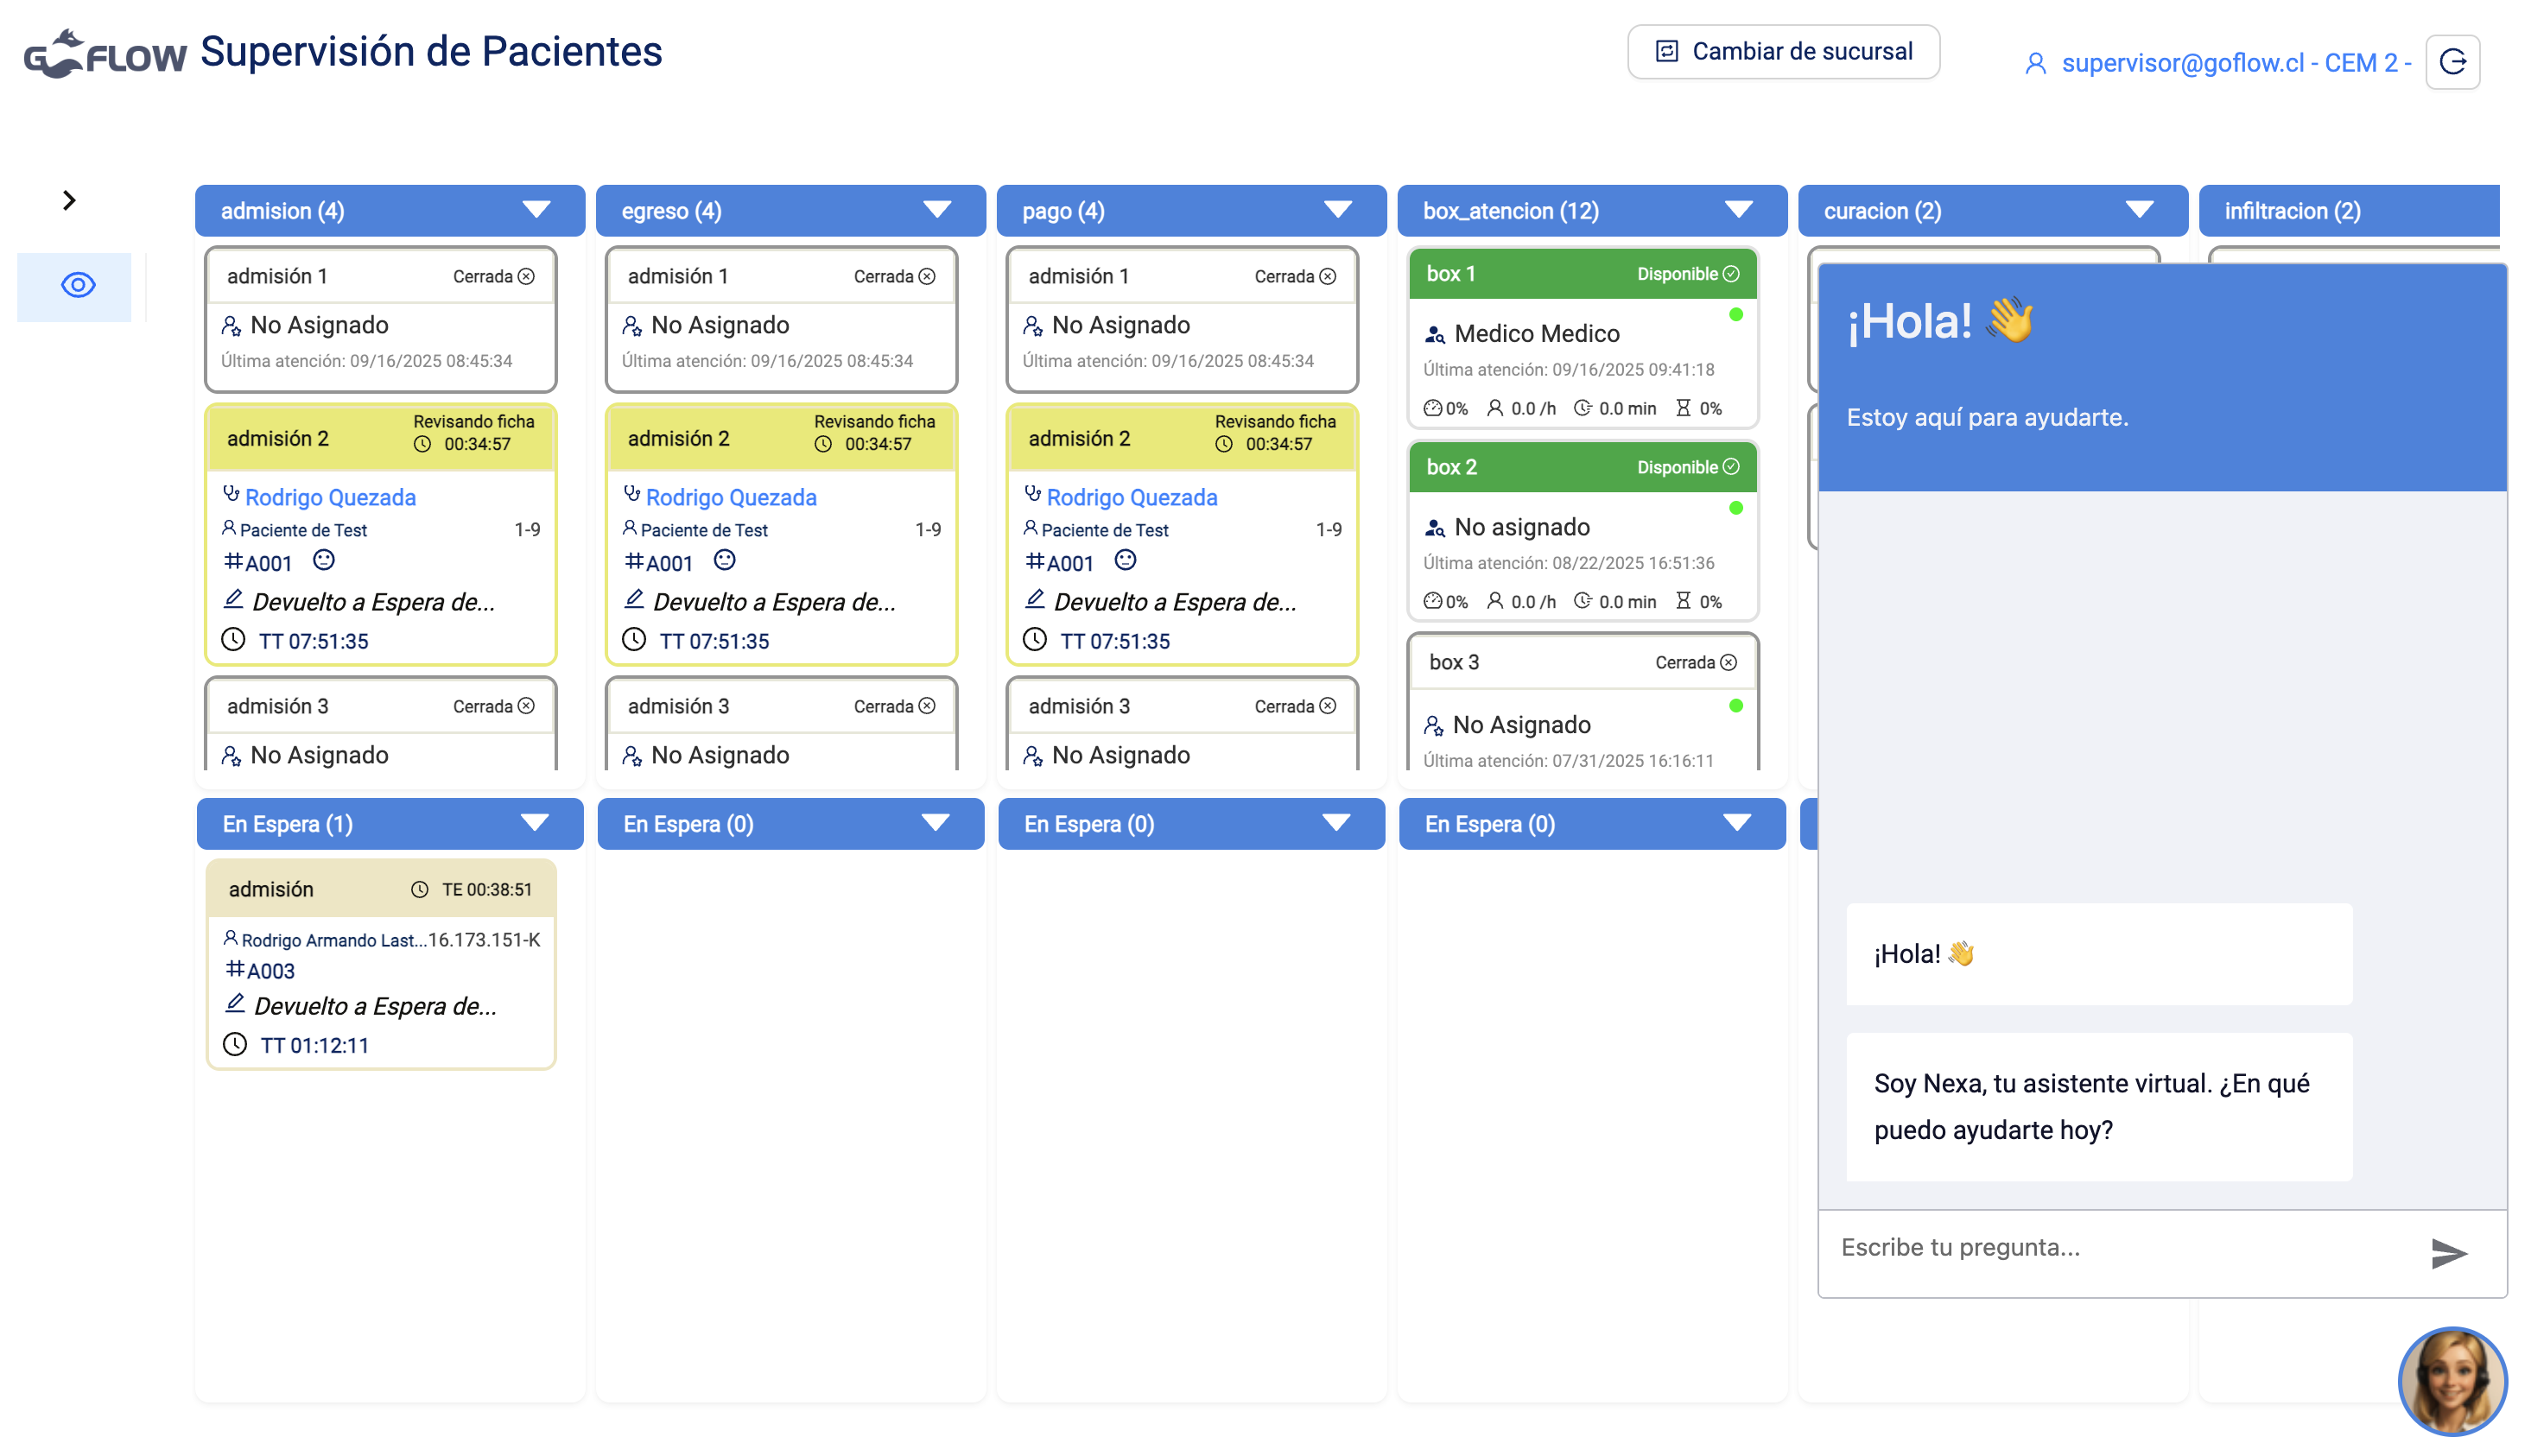Image resolution: width=2531 pixels, height=1456 pixels.
Task: Collapse the box_atencion (12) column
Action: tap(1738, 210)
